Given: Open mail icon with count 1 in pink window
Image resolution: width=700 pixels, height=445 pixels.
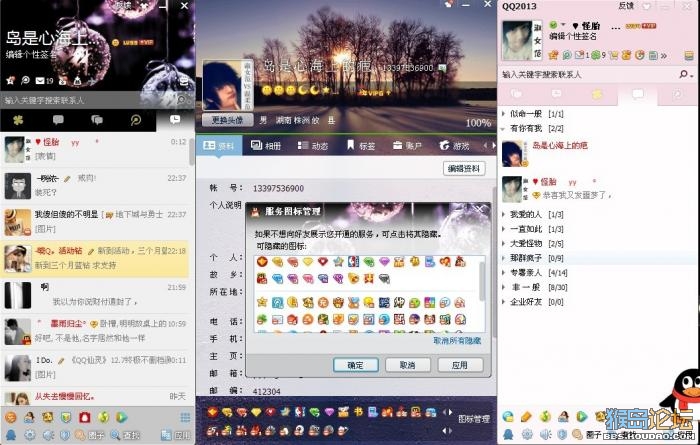Looking at the screenshot, I should [581, 55].
